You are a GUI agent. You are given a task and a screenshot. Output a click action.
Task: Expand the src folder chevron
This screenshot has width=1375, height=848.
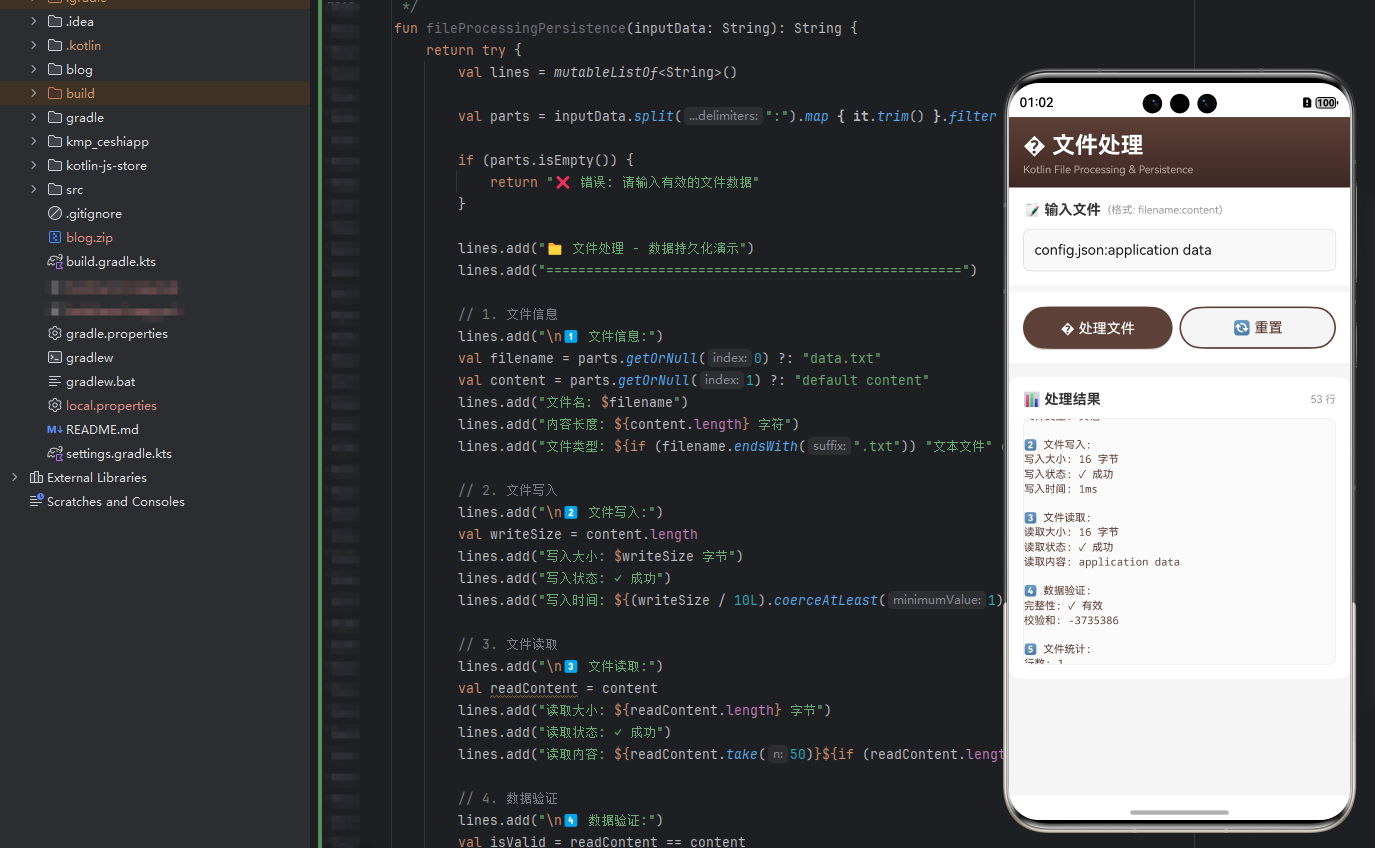[x=34, y=189]
